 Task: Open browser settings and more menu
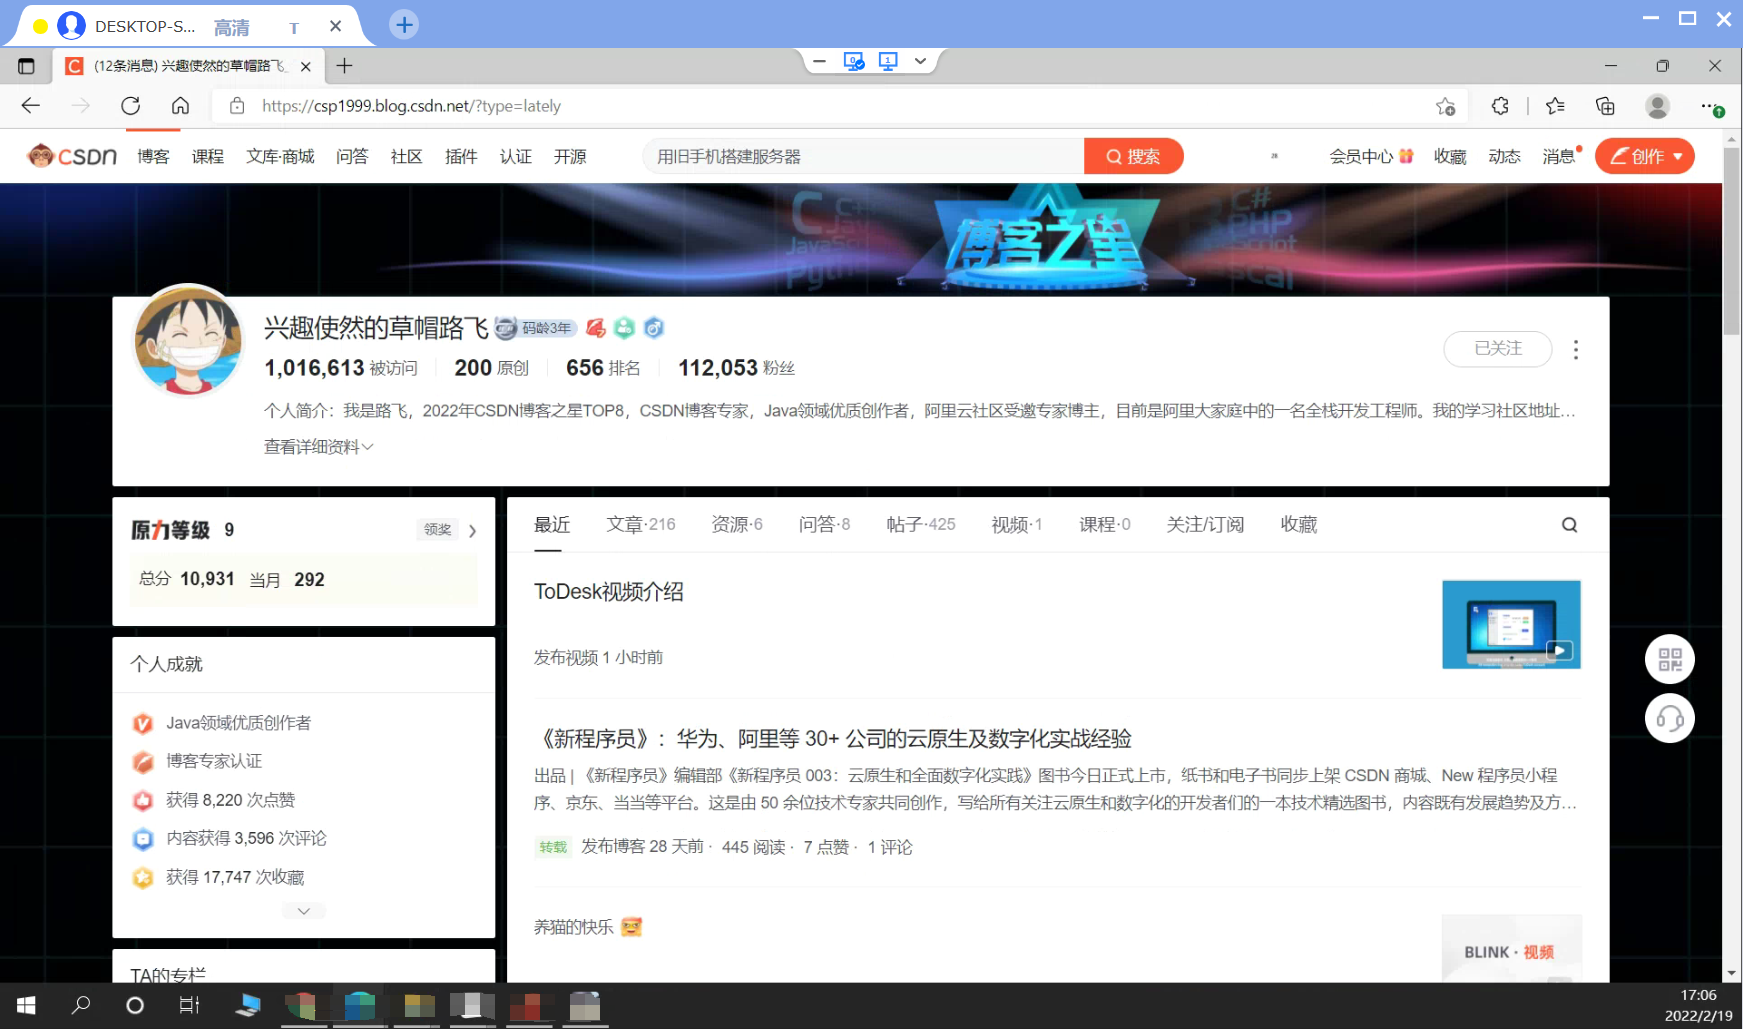point(1711,106)
